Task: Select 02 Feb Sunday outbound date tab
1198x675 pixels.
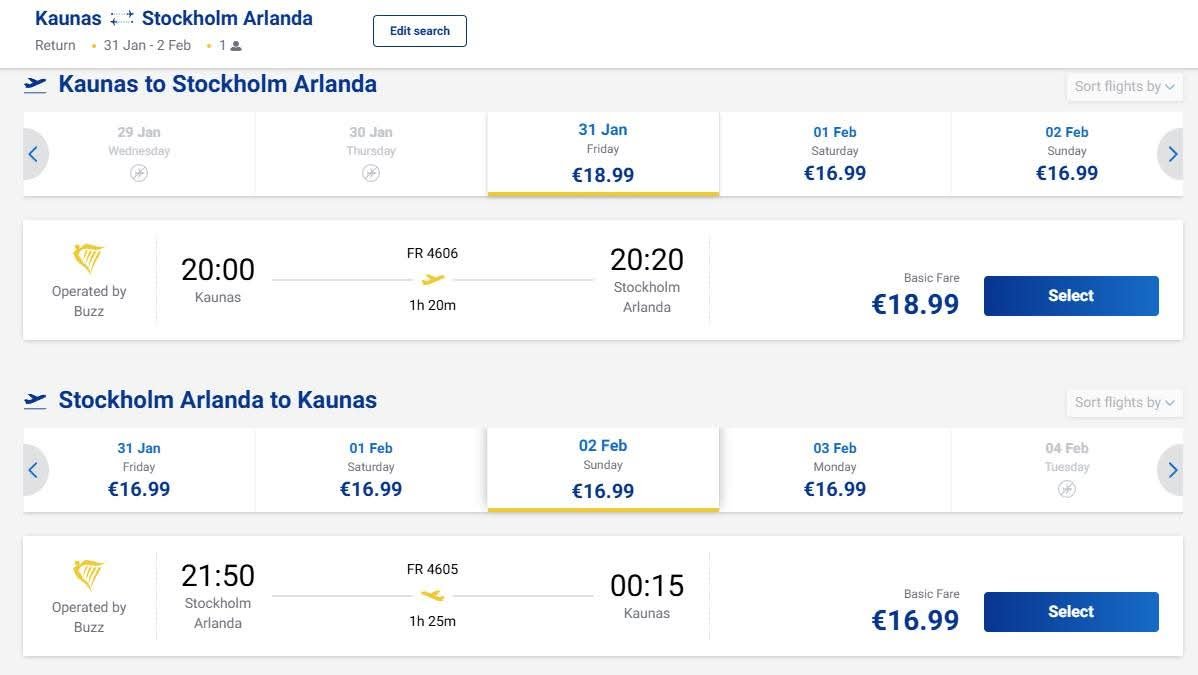Action: [1067, 154]
